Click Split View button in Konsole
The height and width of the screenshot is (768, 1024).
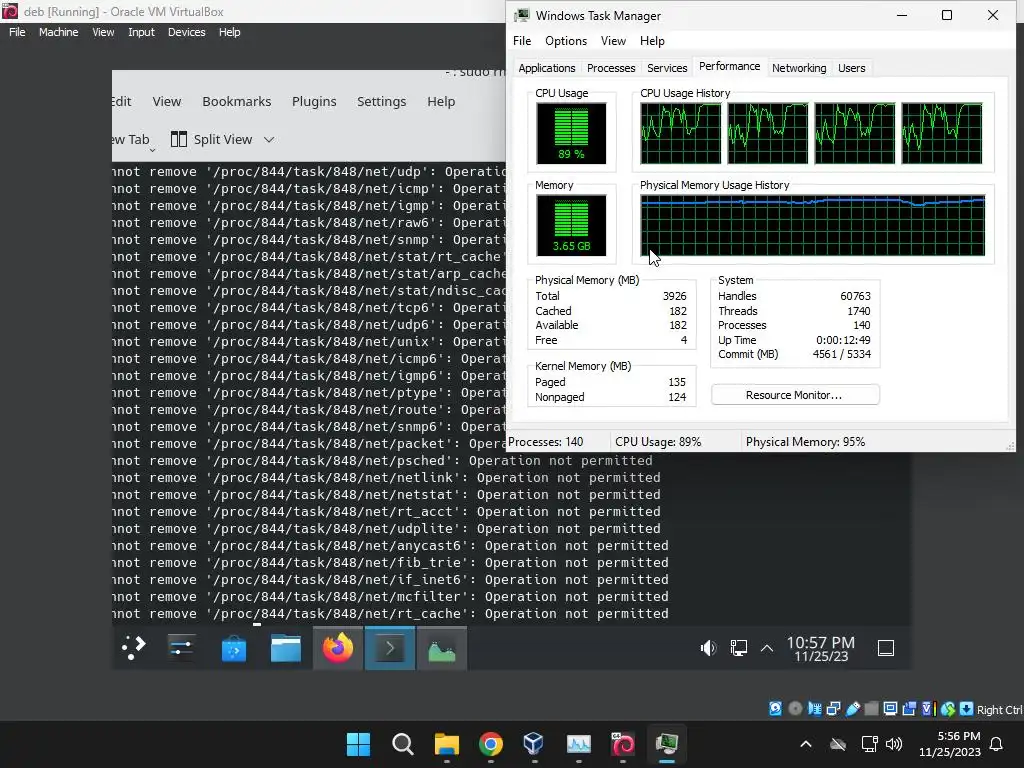[212, 139]
